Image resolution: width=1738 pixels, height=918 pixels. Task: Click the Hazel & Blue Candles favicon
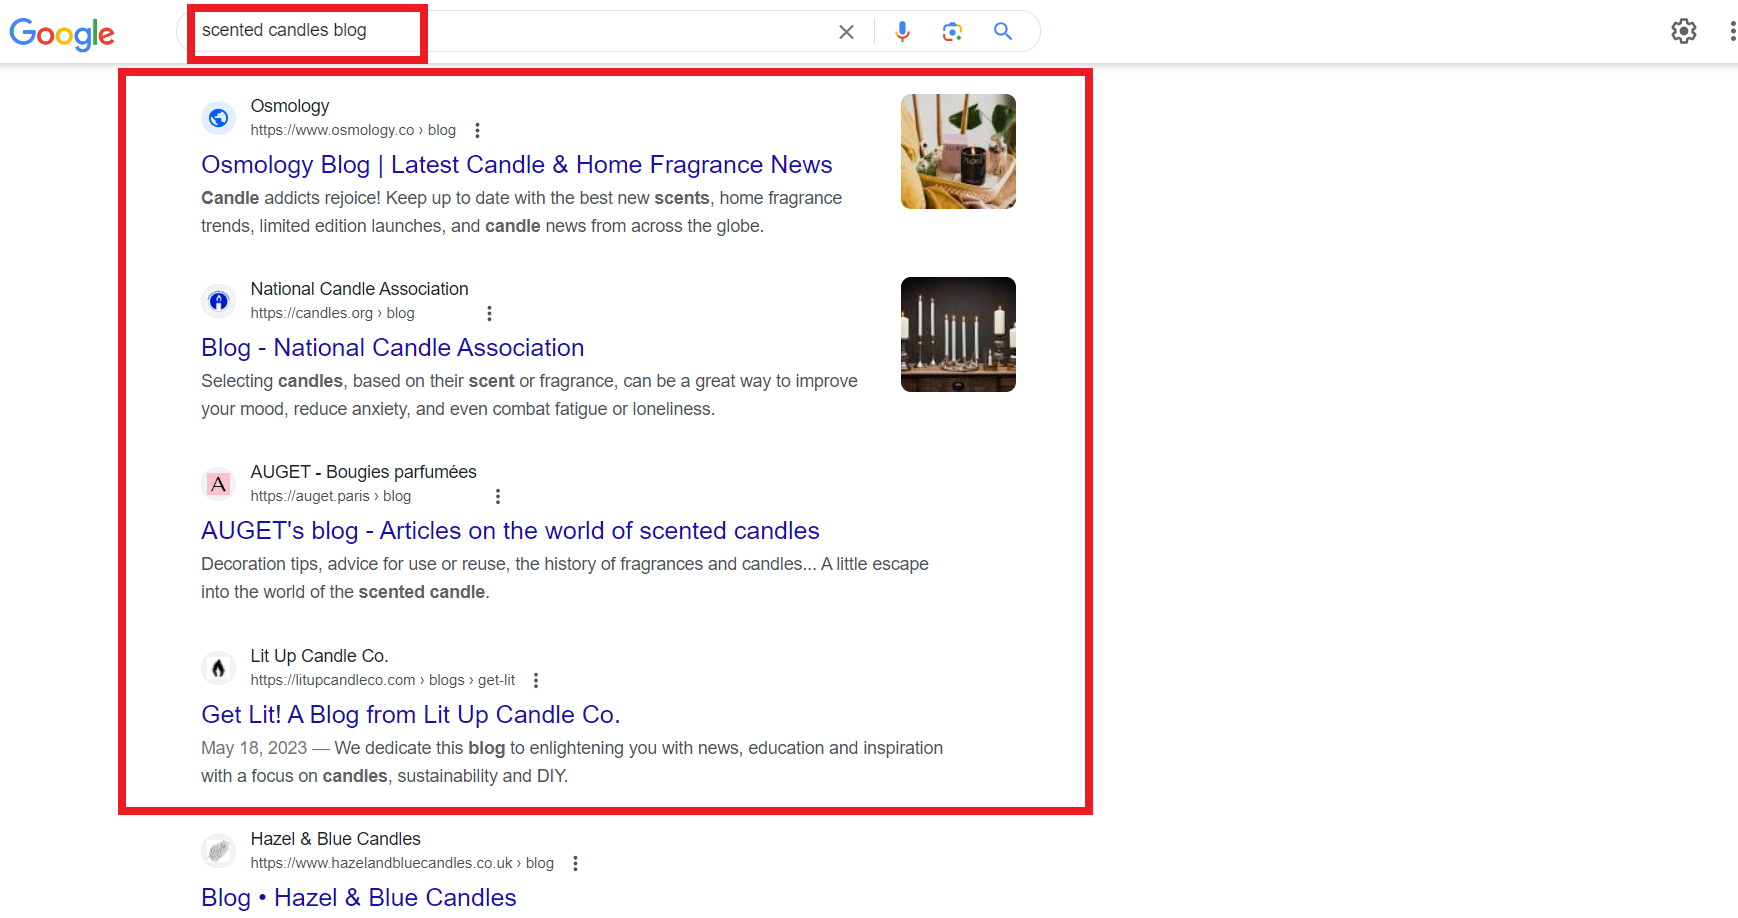click(x=218, y=851)
